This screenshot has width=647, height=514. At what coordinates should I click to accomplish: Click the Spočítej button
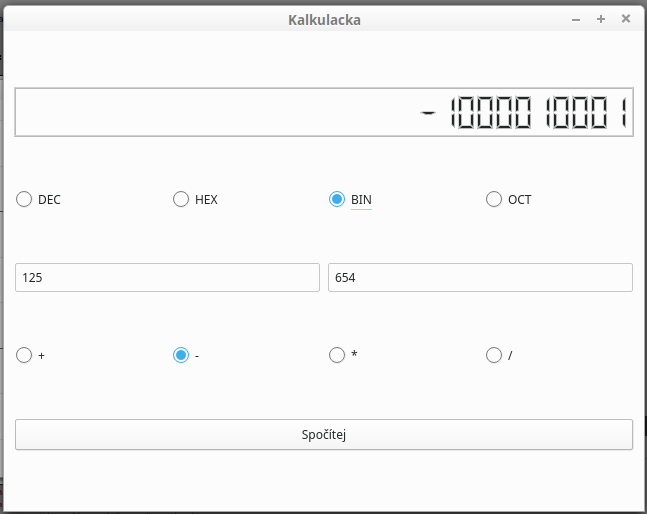[x=324, y=434]
